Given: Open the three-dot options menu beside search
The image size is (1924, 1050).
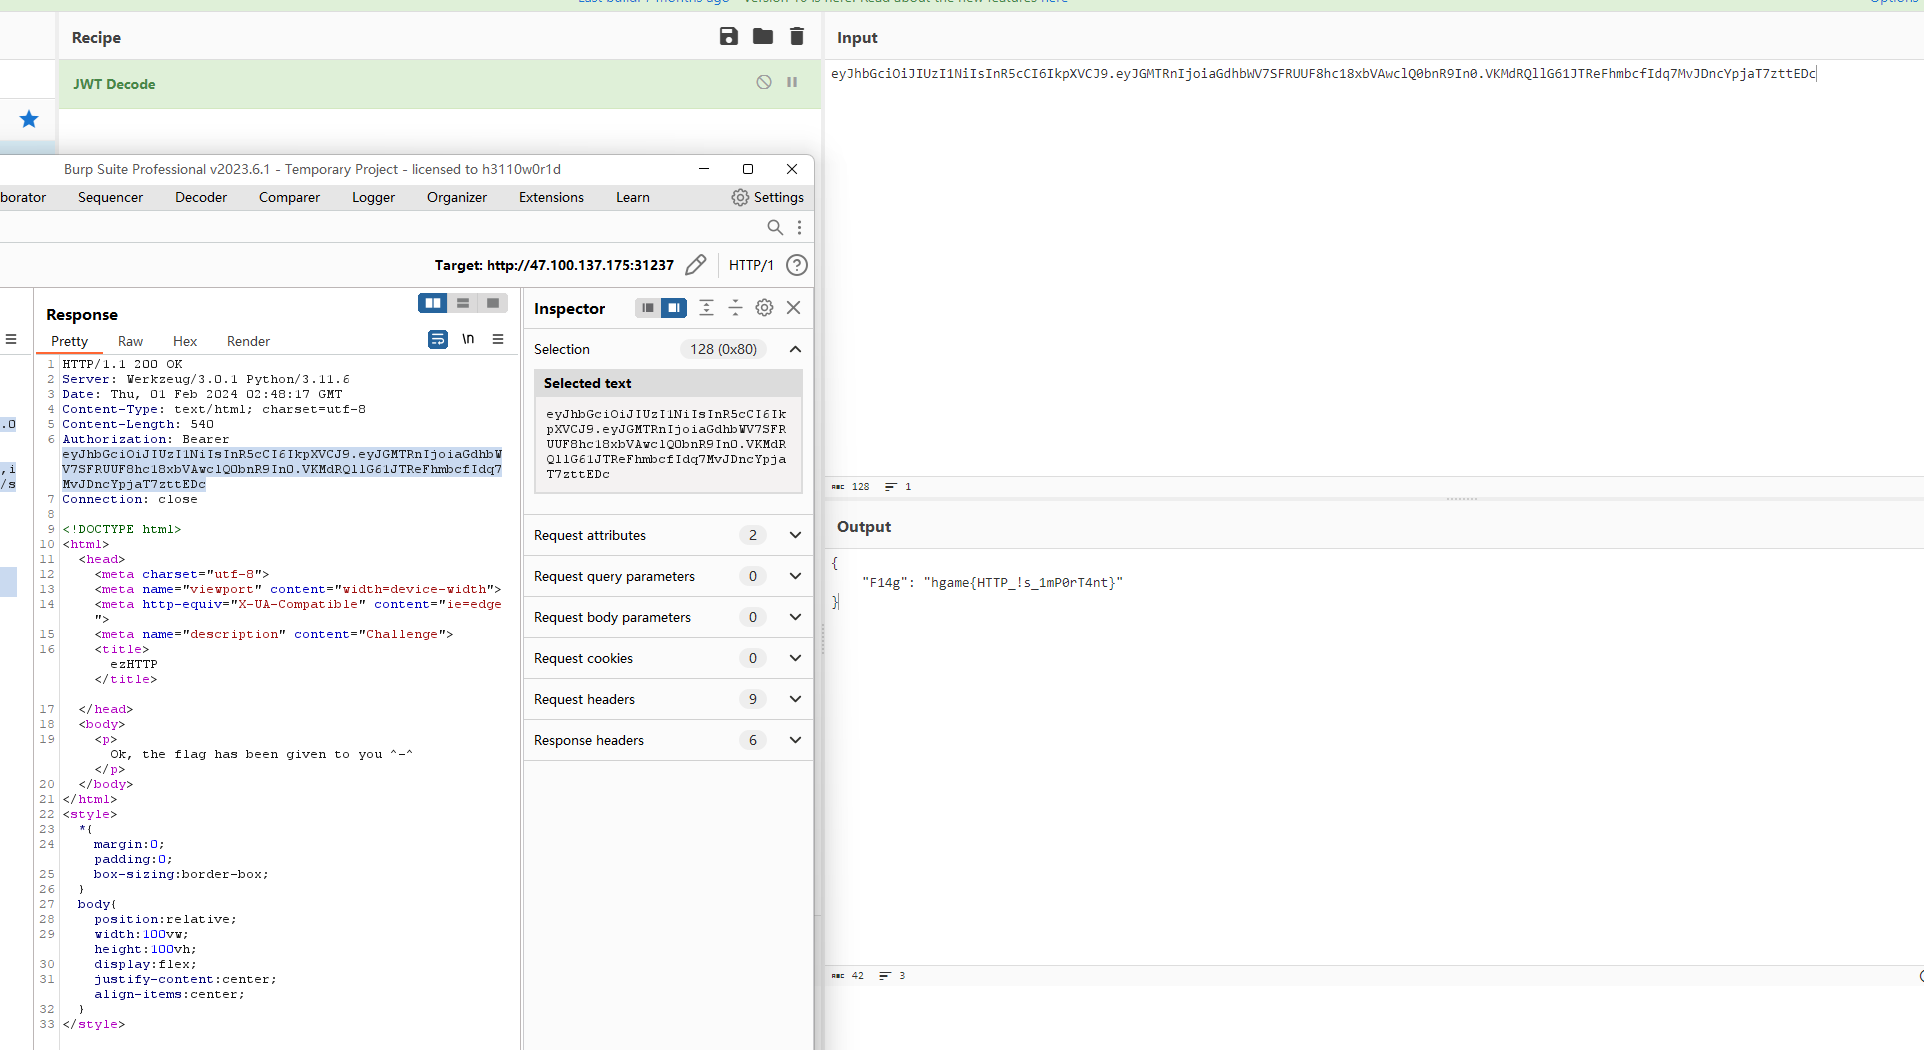Looking at the screenshot, I should [x=799, y=227].
